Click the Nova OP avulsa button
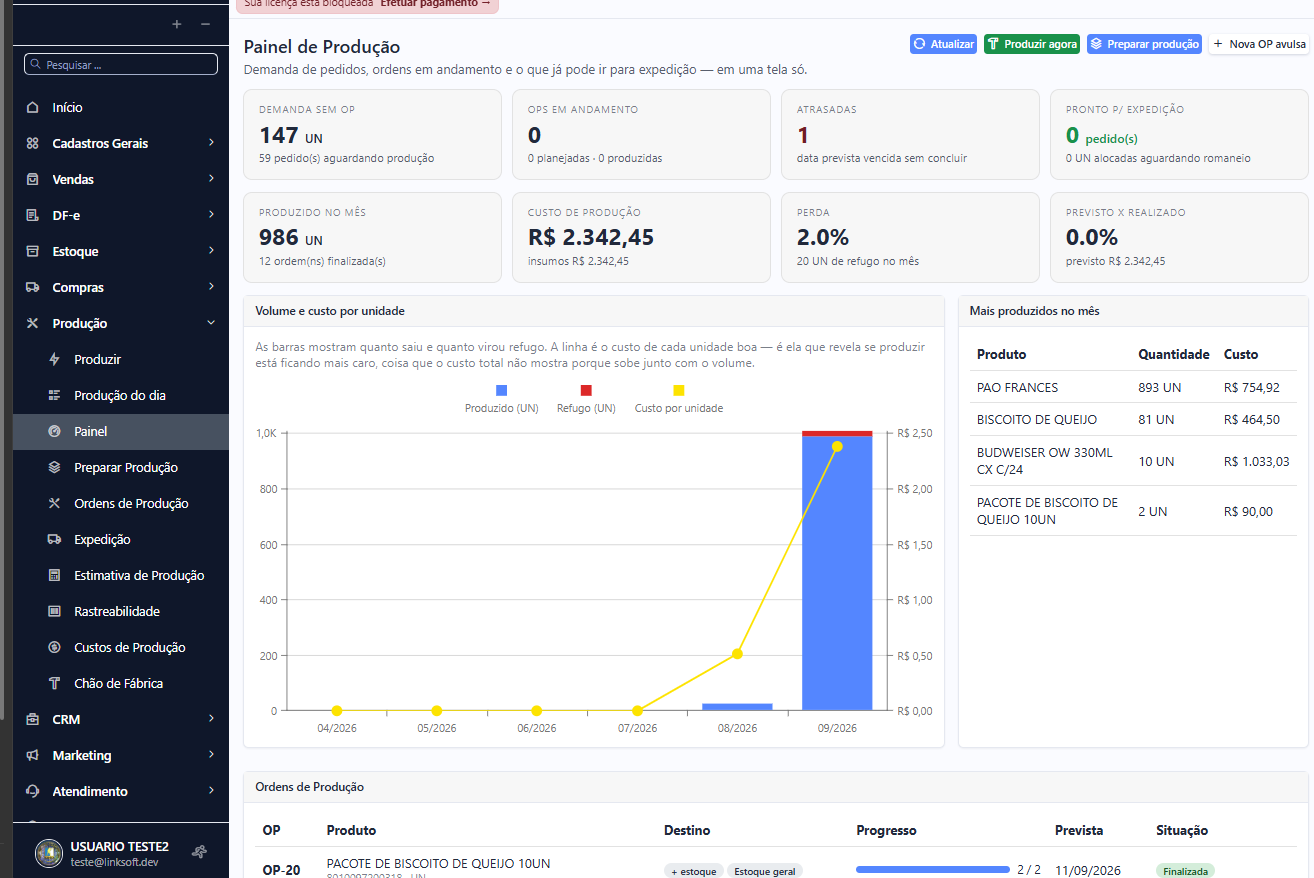 coord(1260,44)
